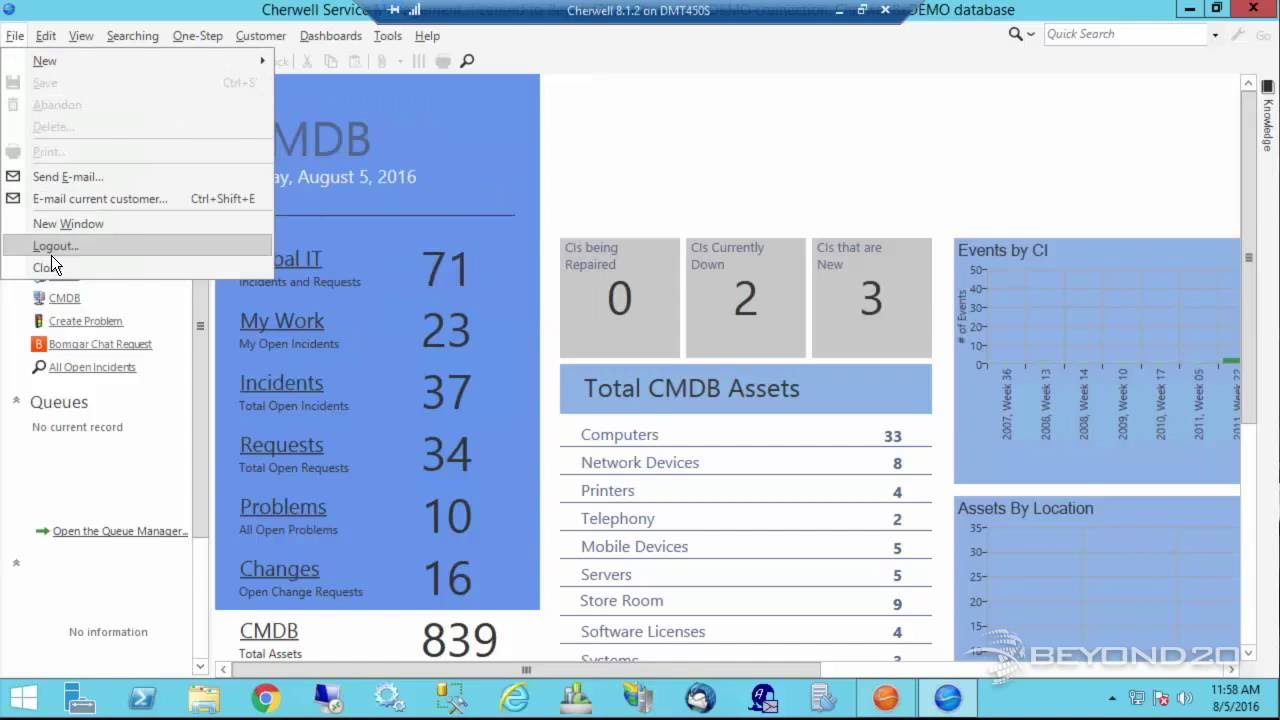Open the Edit menu

point(46,36)
